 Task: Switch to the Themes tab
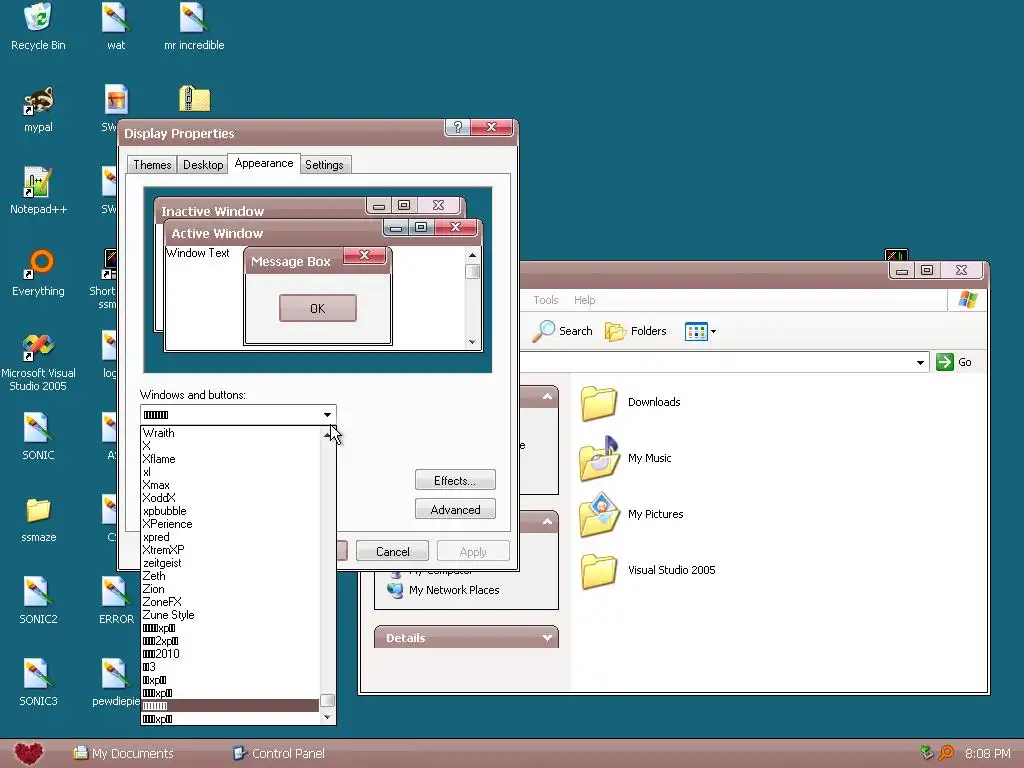[x=152, y=165]
